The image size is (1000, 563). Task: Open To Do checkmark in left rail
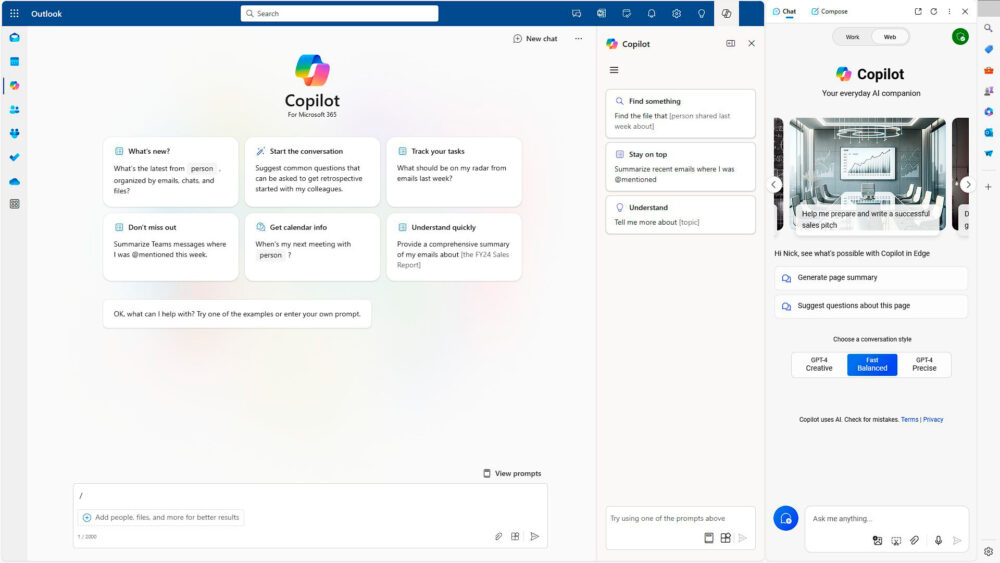[15, 157]
